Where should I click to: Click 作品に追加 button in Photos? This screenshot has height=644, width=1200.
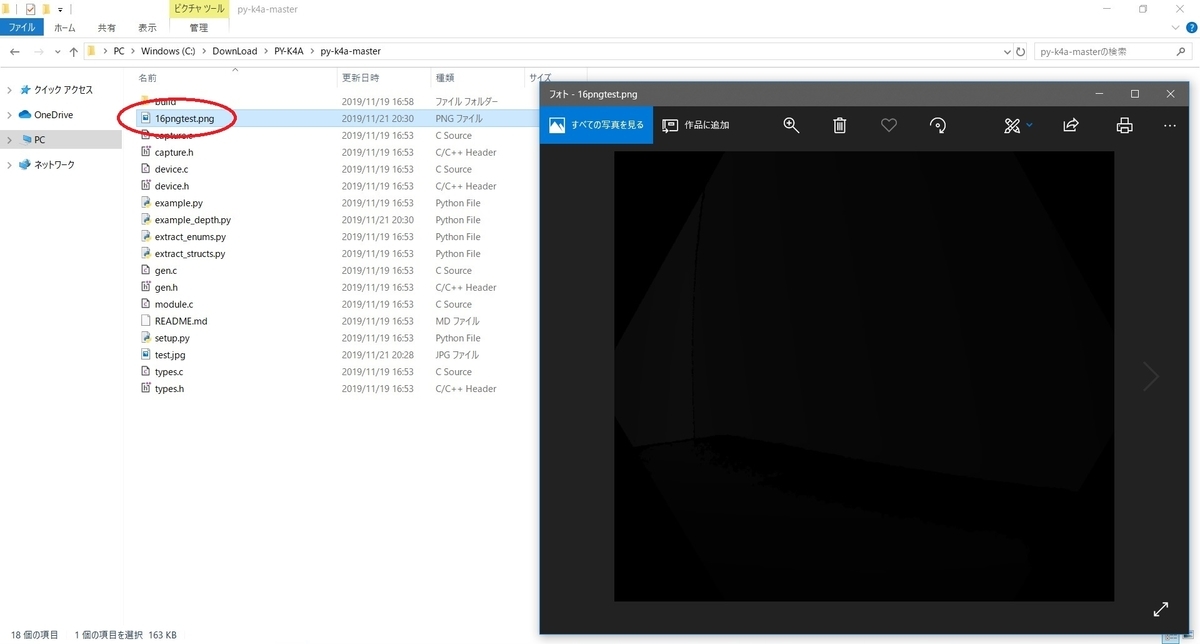[696, 125]
